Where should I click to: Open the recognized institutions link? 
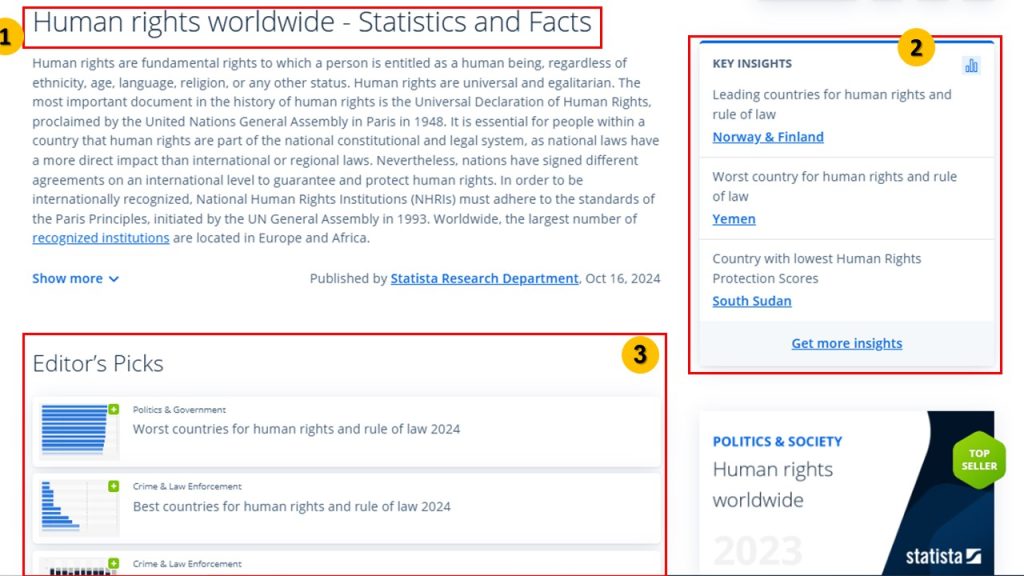(x=101, y=238)
